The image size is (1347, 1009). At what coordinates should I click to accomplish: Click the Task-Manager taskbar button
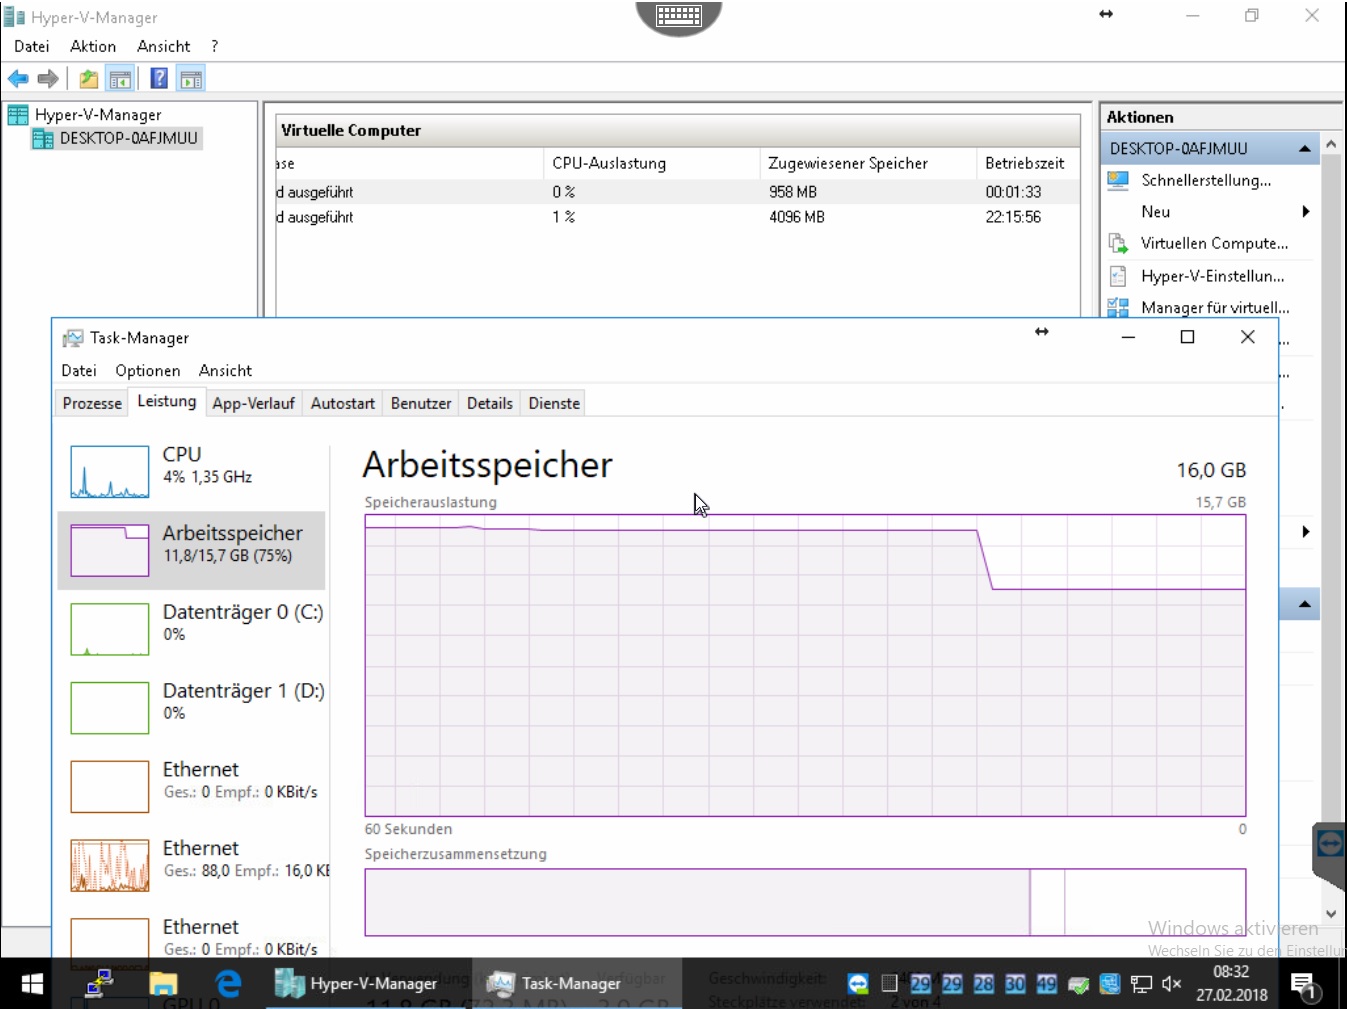click(577, 984)
